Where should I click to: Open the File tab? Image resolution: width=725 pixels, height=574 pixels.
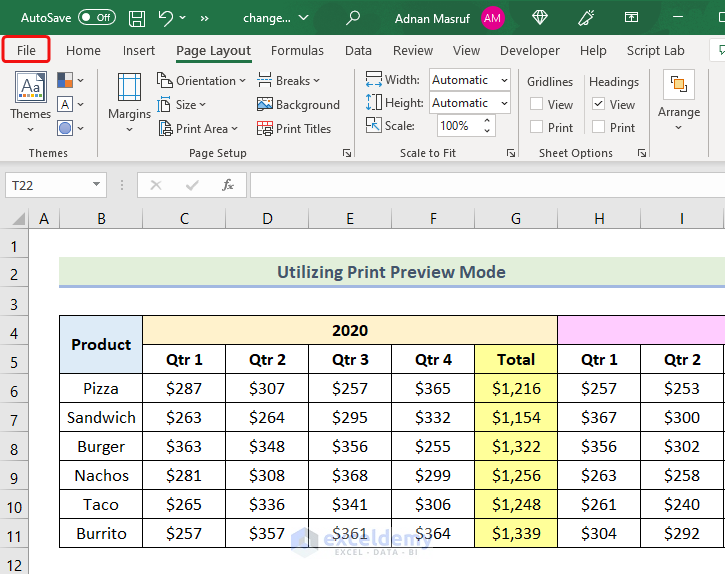click(x=26, y=50)
